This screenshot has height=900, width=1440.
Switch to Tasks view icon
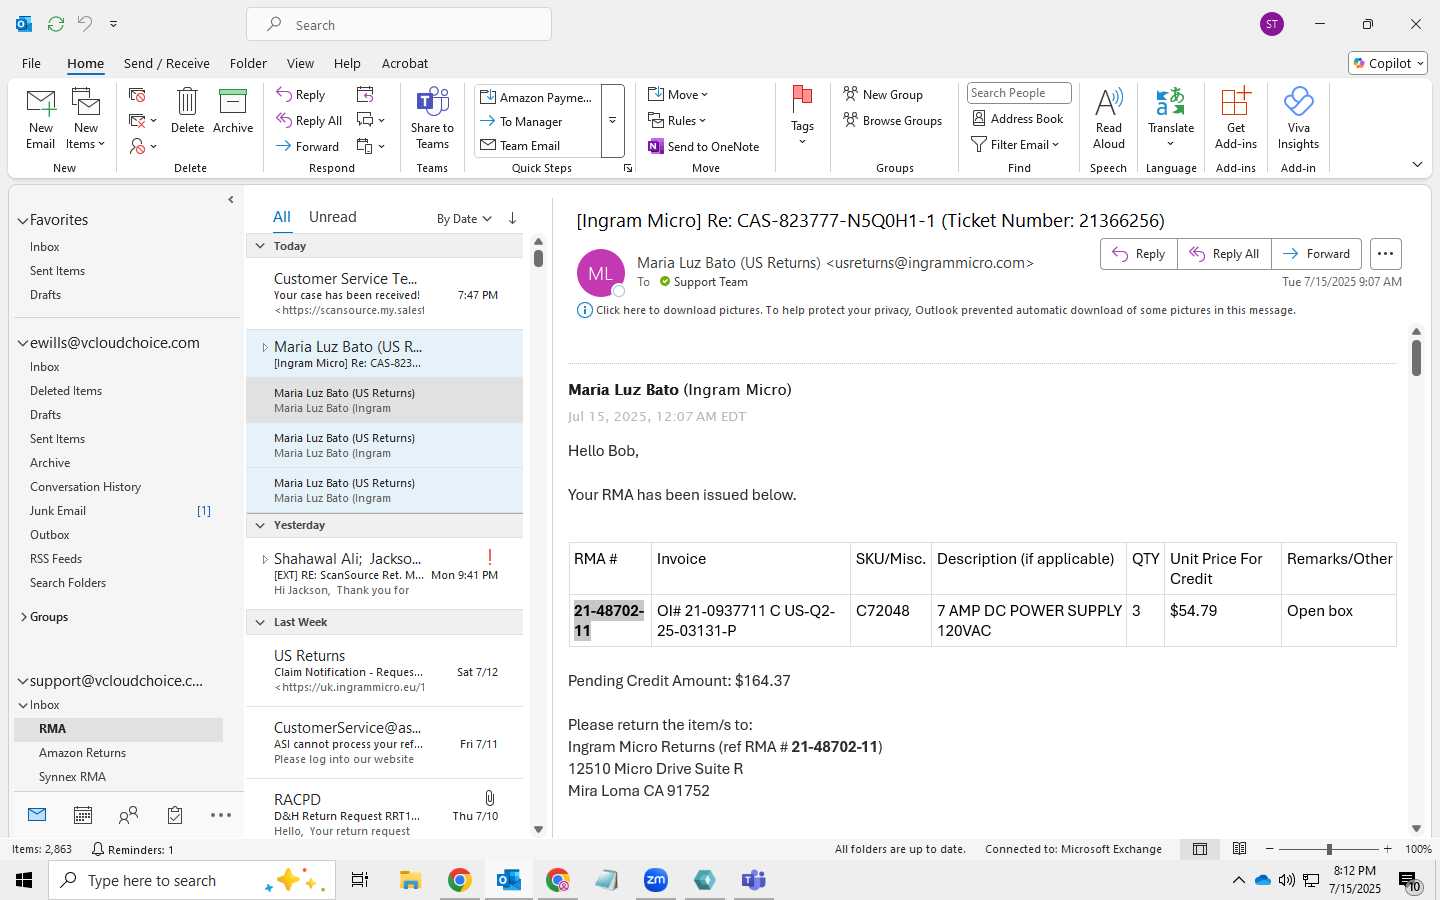[175, 815]
